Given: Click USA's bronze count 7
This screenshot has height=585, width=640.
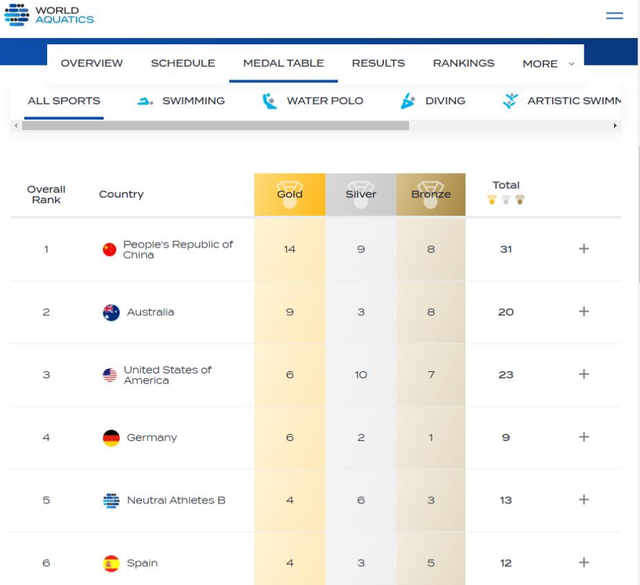Looking at the screenshot, I should tap(431, 375).
